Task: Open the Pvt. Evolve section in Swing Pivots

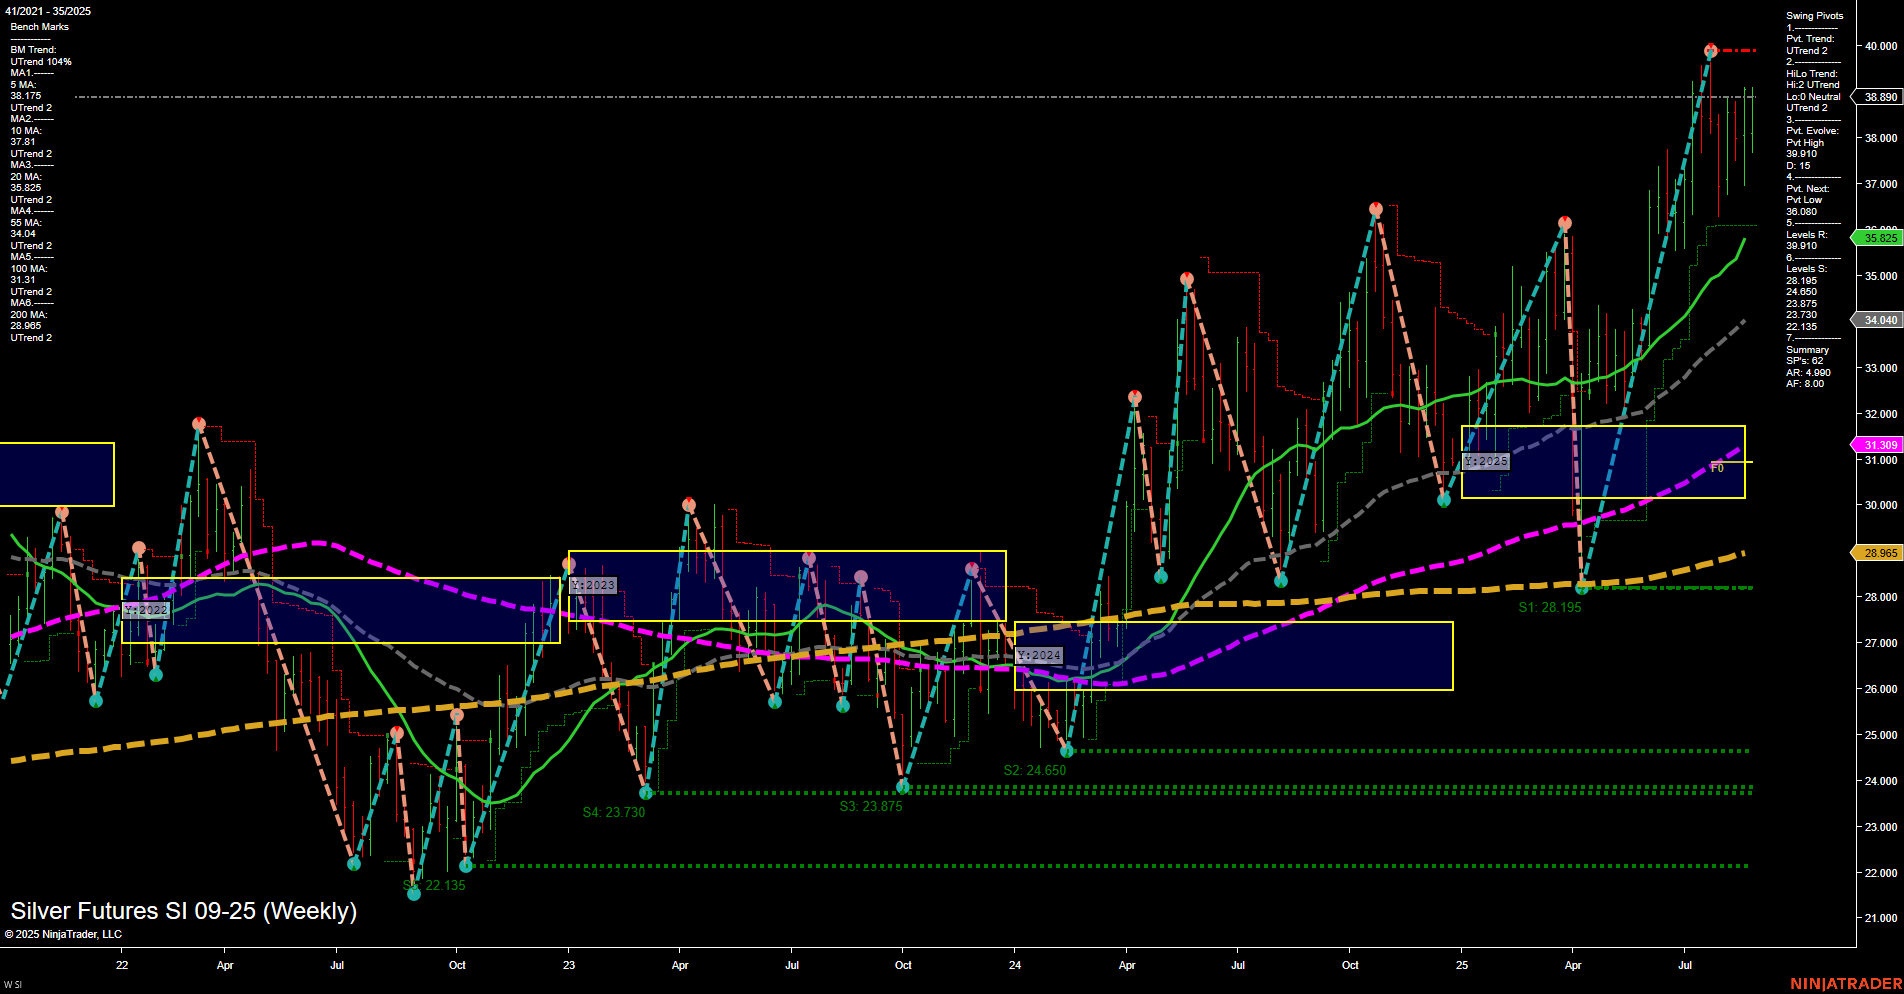Action: pyautogui.click(x=1811, y=130)
